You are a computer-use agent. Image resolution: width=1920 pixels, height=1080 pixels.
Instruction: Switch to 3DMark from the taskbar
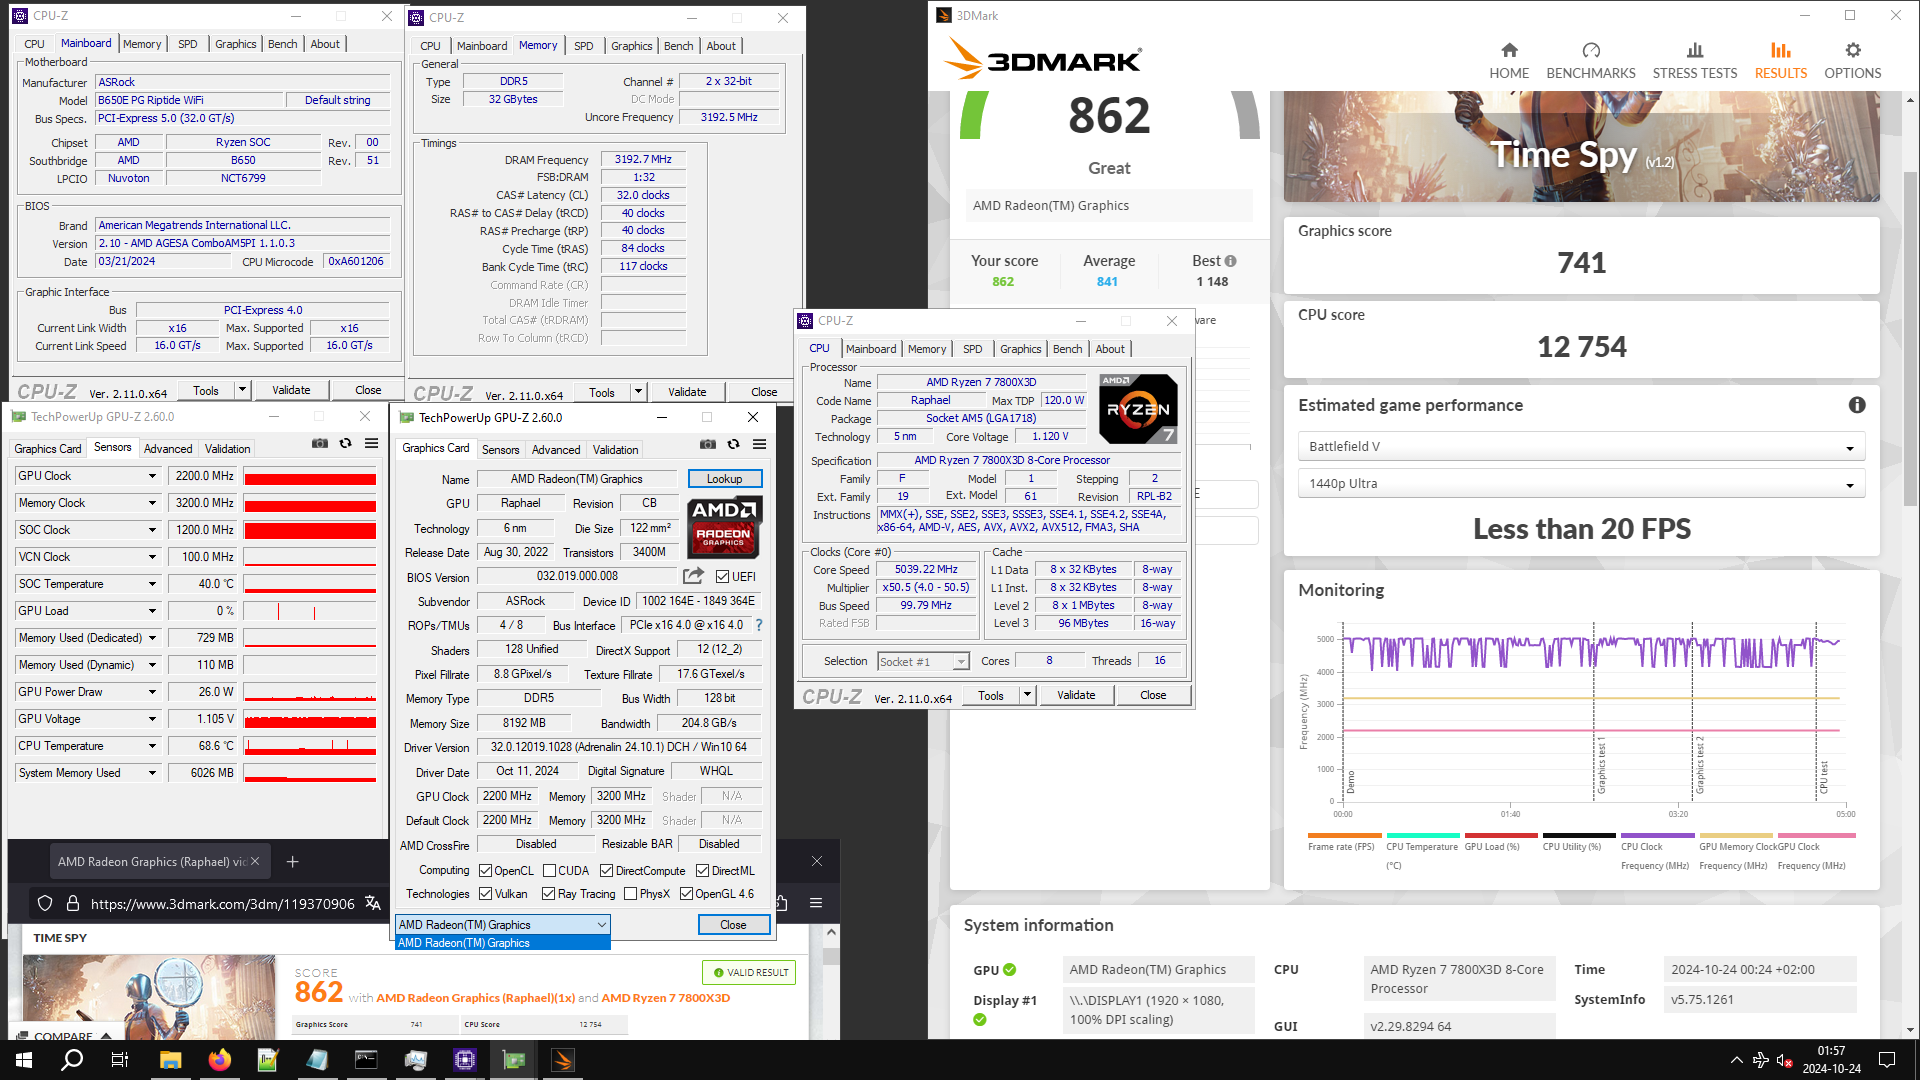tap(563, 1060)
